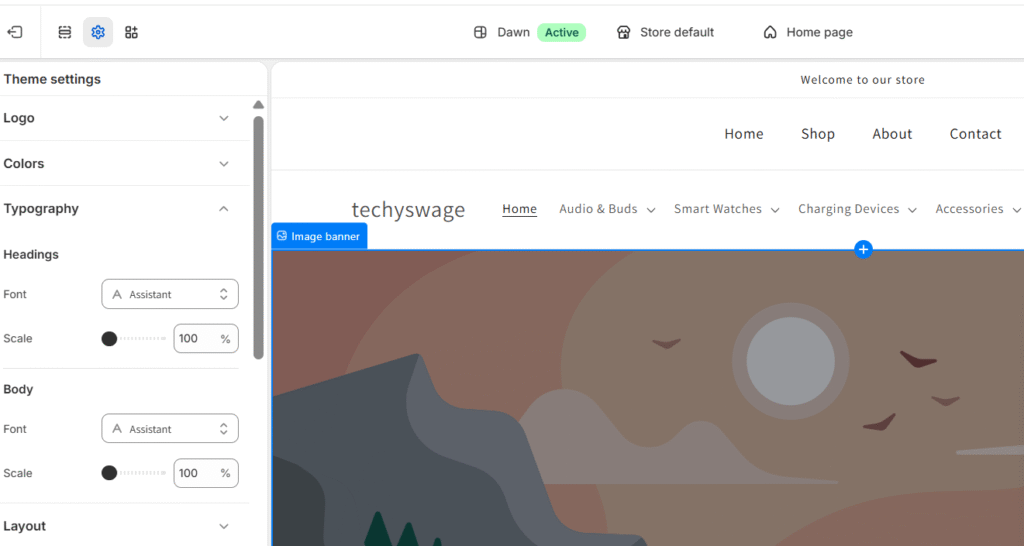Click Shop in the top menu

[x=818, y=134]
